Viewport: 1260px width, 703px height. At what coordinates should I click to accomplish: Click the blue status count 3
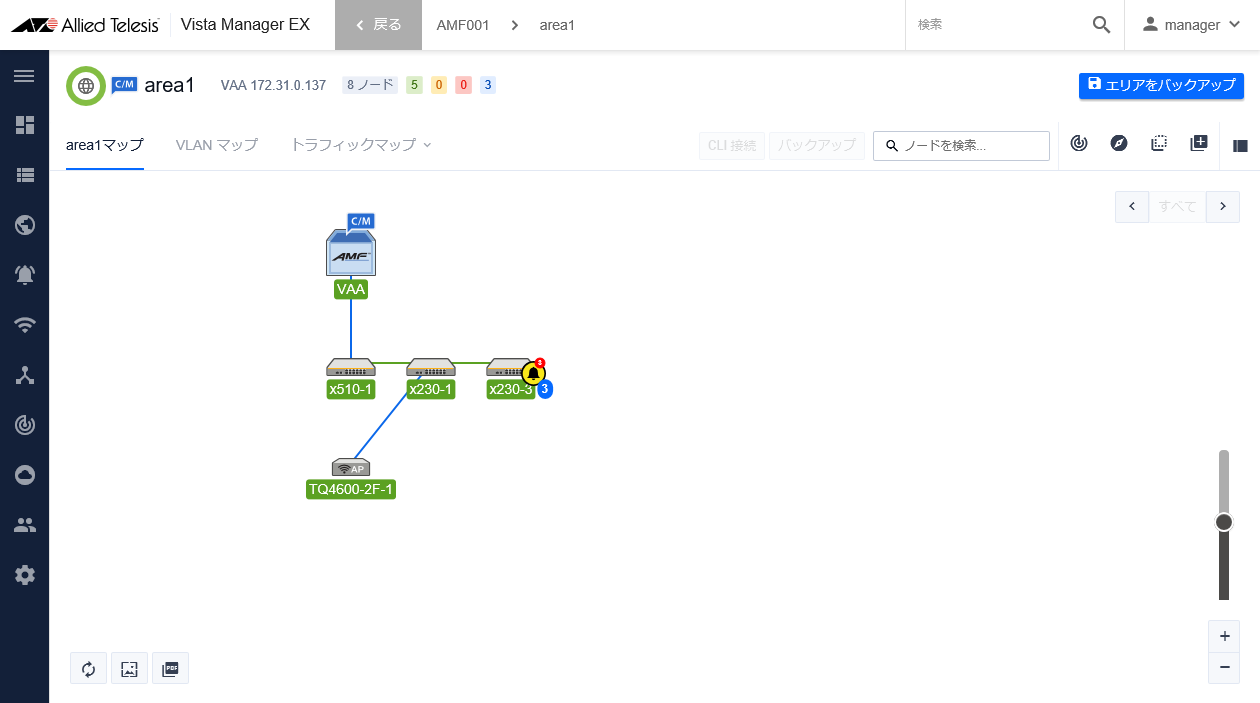tap(488, 85)
